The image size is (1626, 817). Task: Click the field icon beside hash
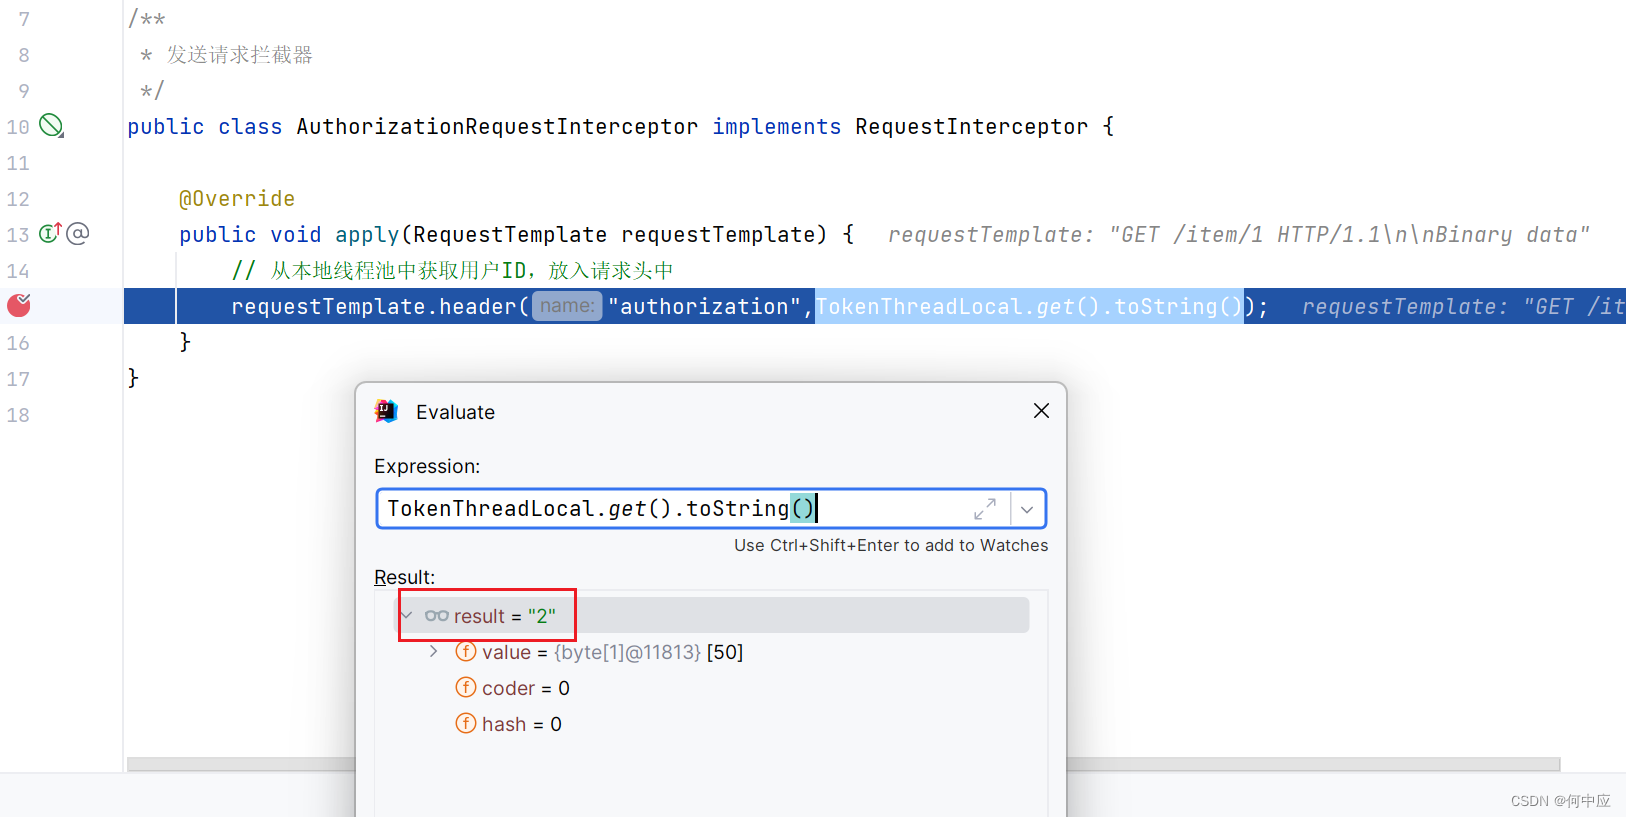(x=466, y=723)
